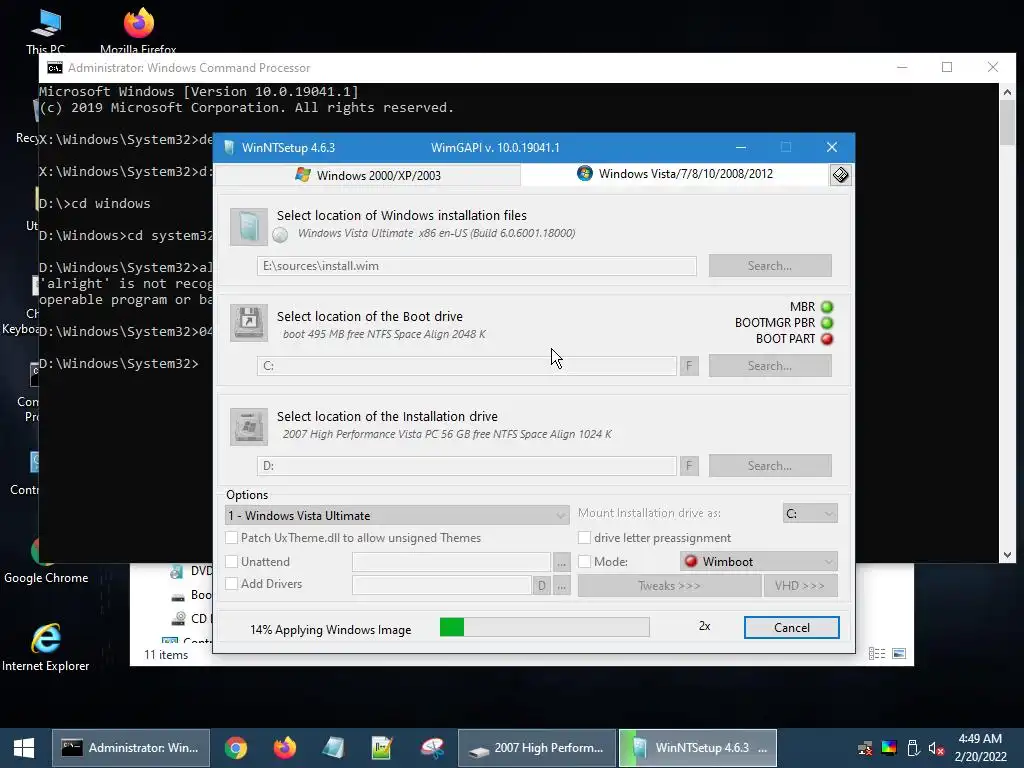
Task: Open the taskbar notepad-with-pencil app icon
Action: click(381, 748)
